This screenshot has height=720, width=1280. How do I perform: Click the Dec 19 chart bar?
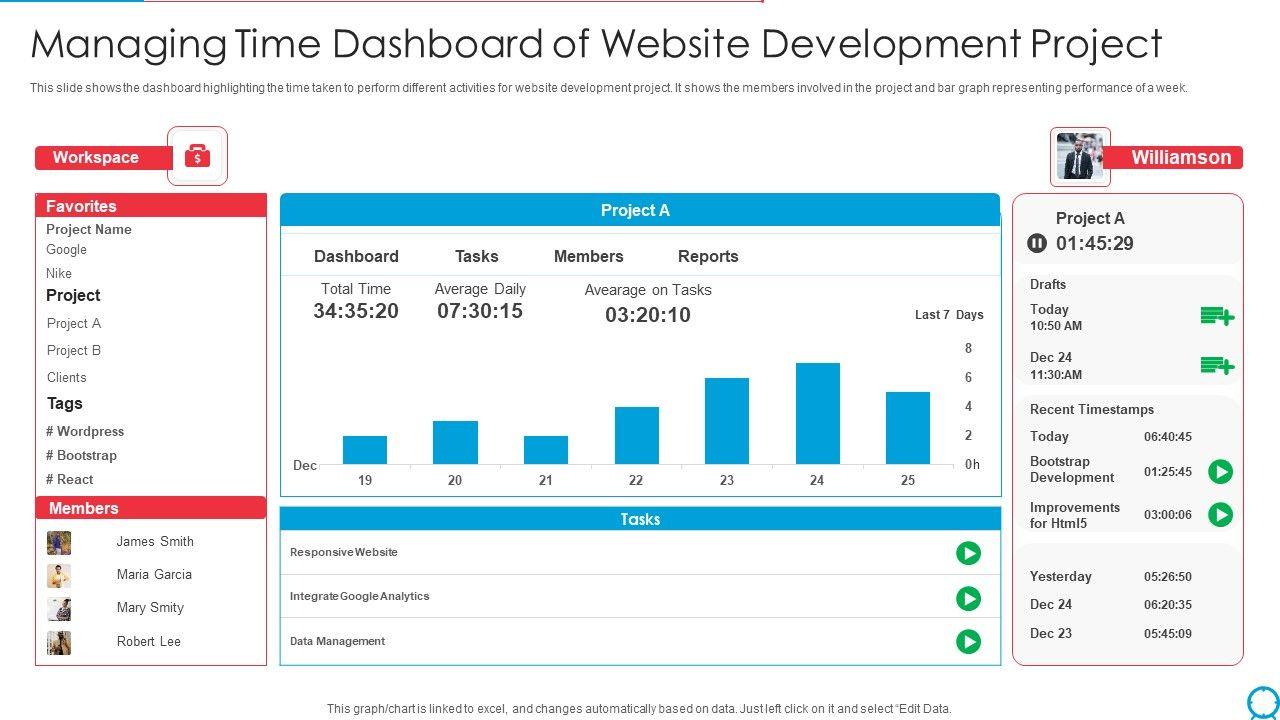365,450
